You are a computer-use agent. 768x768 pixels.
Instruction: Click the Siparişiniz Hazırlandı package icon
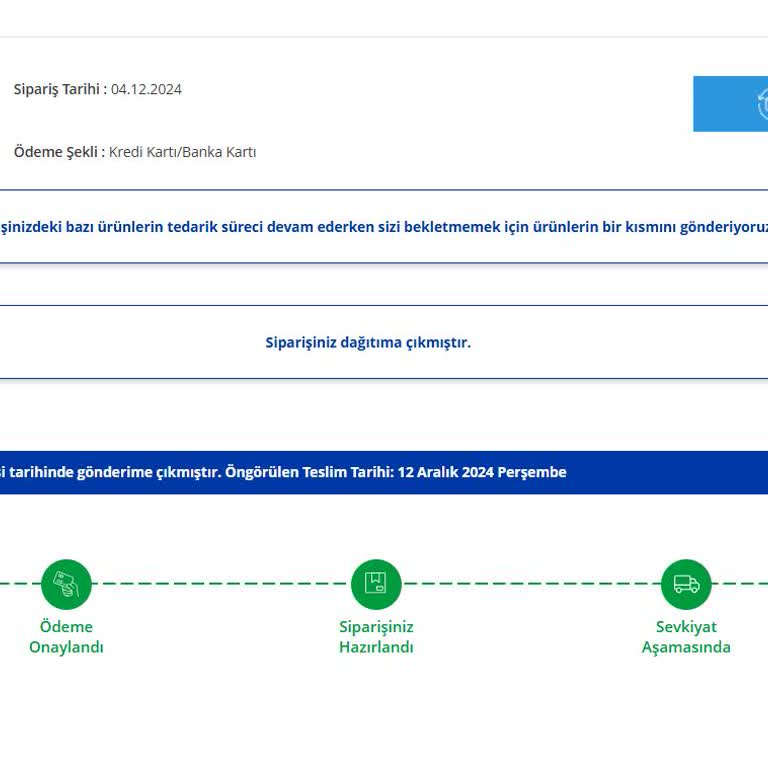376,584
